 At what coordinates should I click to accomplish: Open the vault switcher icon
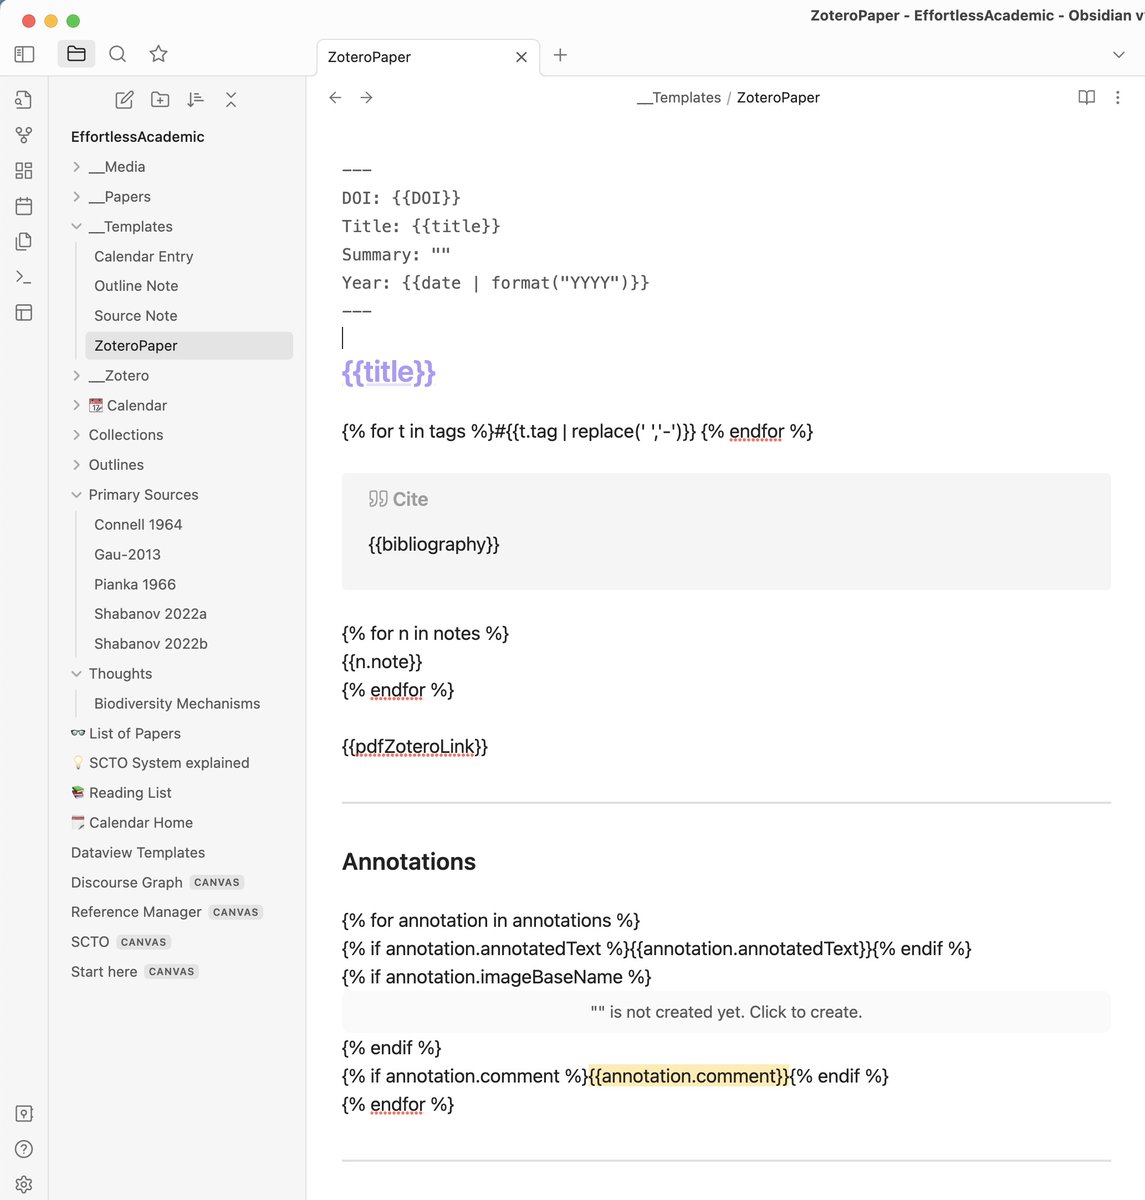coord(24,1113)
